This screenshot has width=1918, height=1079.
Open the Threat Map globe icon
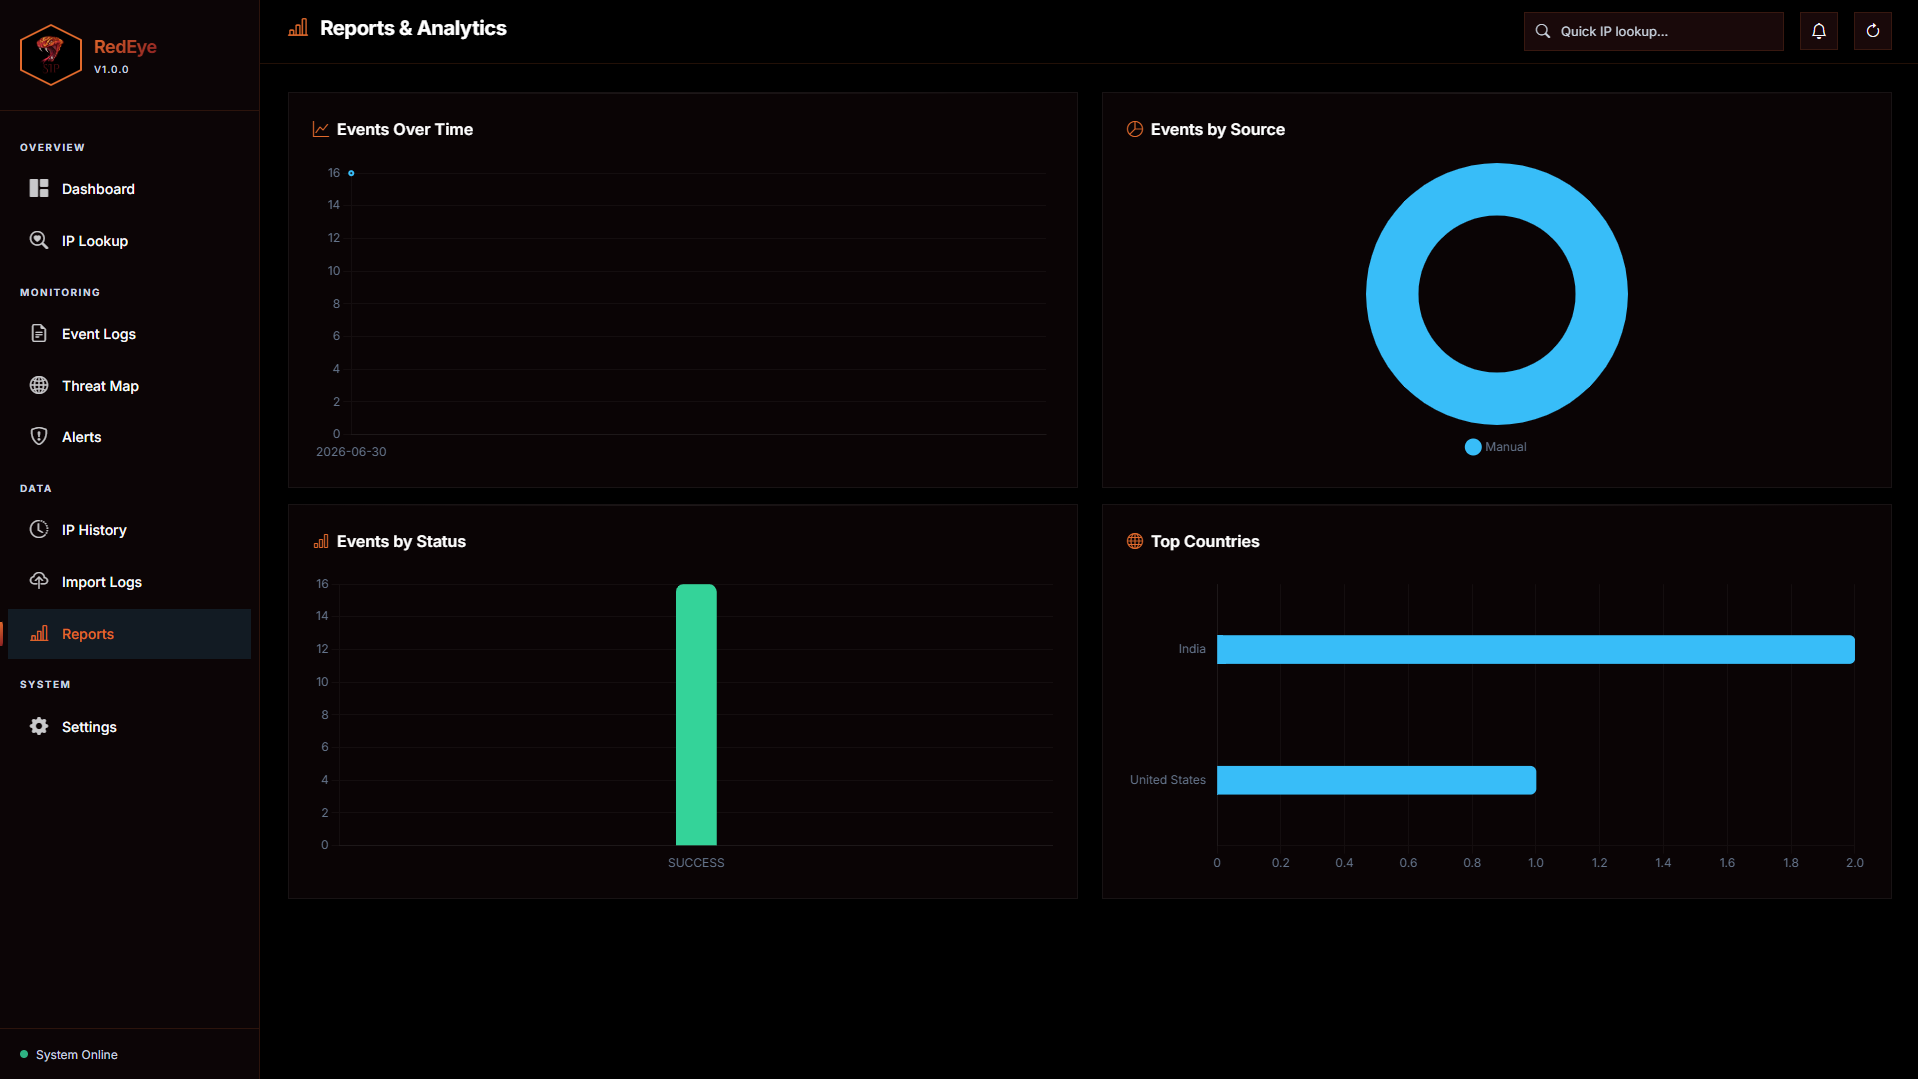(39, 385)
